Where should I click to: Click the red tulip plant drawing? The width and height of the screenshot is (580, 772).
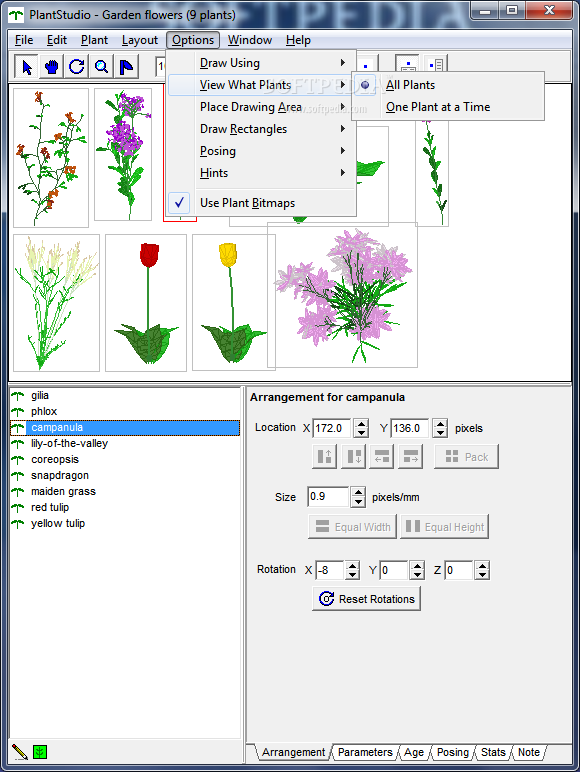tap(146, 303)
